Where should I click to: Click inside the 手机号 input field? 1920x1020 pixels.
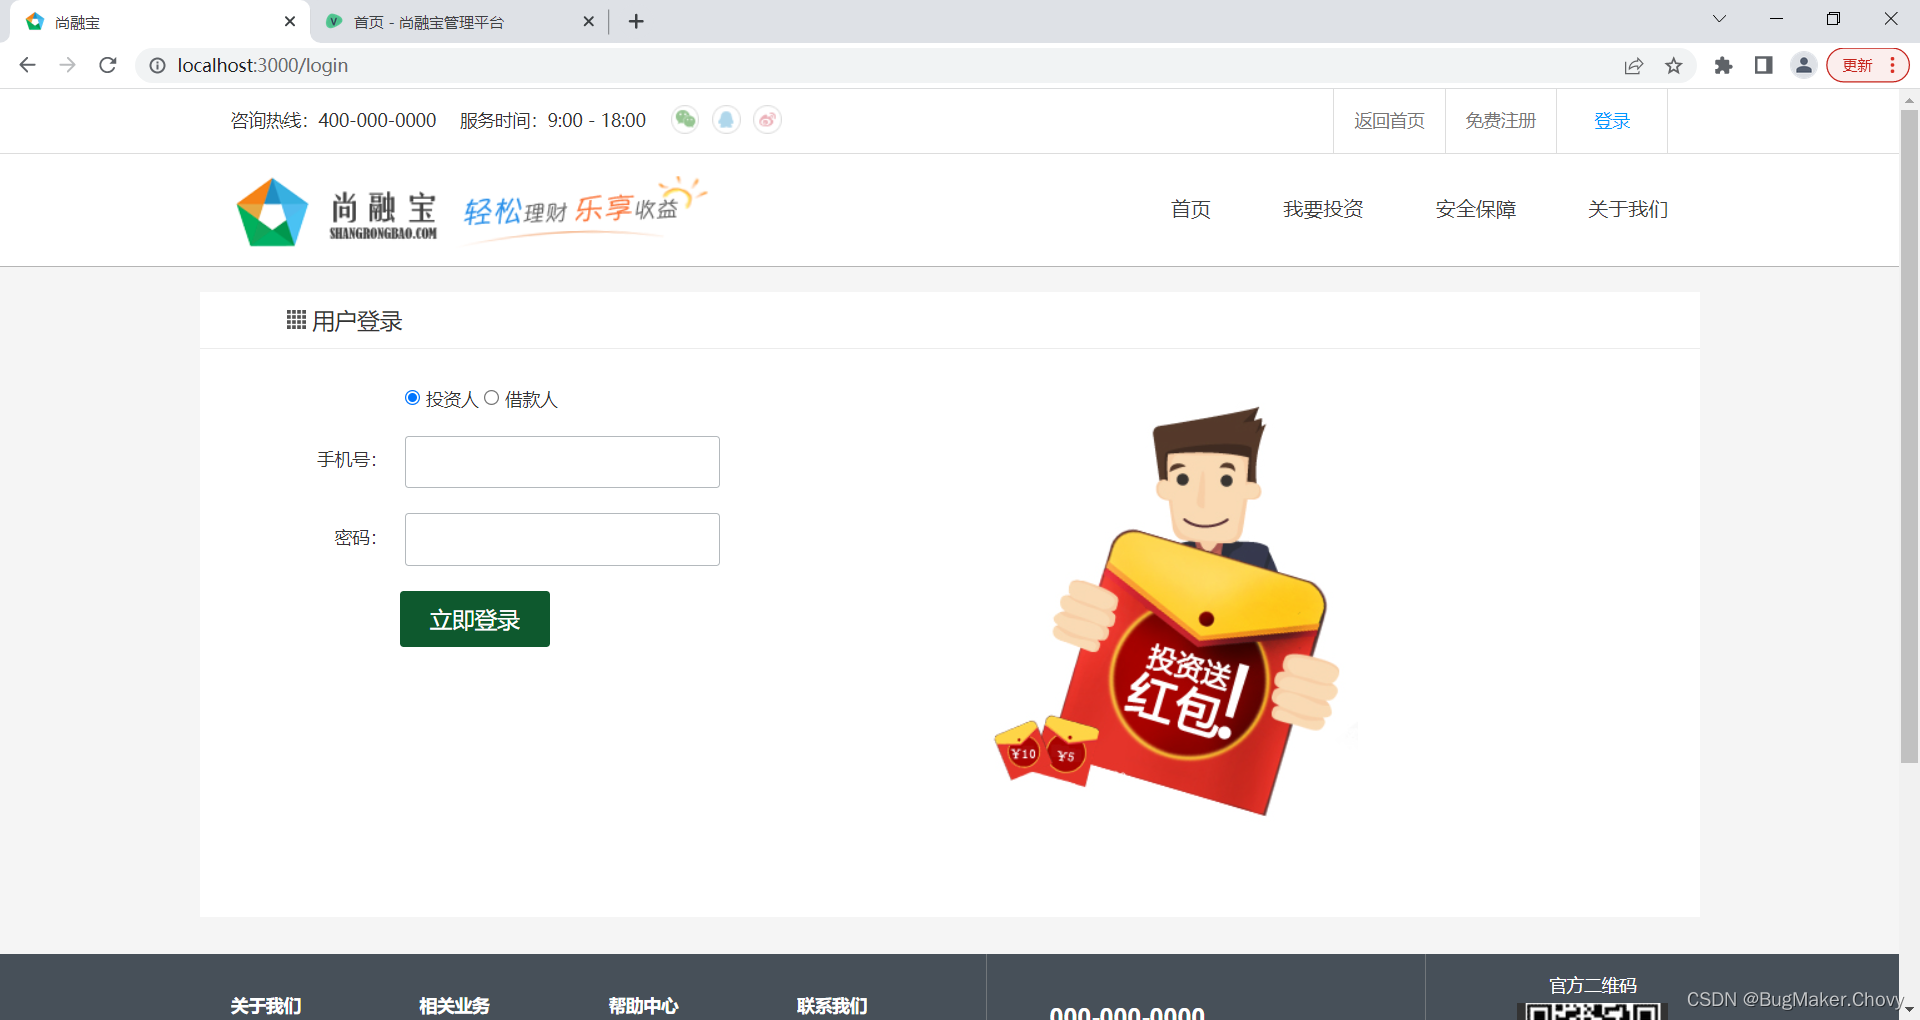[x=561, y=461]
